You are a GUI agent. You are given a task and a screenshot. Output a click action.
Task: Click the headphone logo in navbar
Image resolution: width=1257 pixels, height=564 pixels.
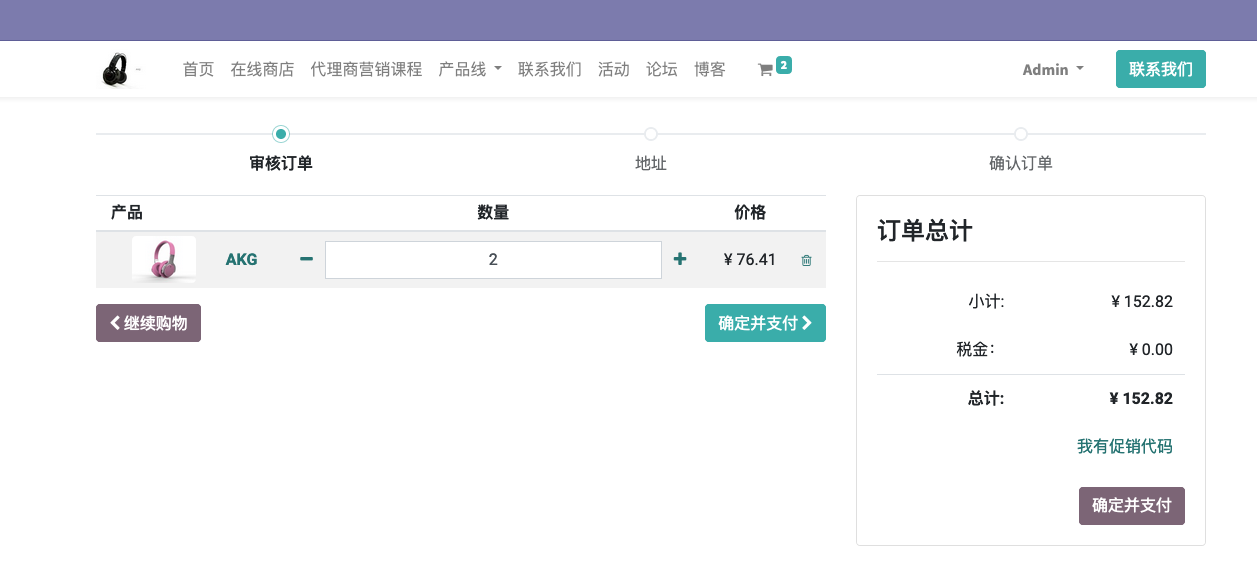click(116, 70)
